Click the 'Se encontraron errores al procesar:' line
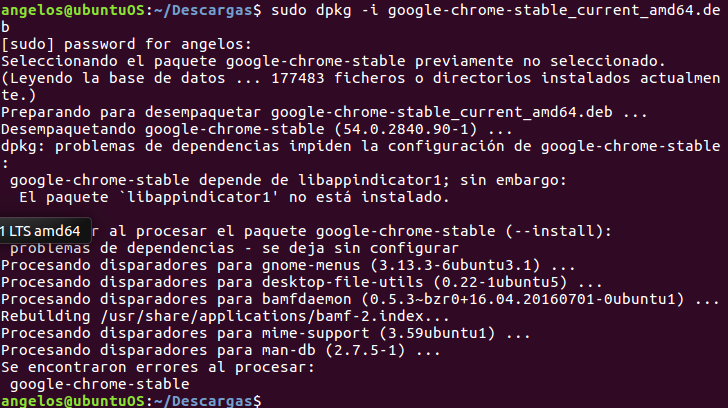Viewport: 728px width, 408px height. point(158,367)
